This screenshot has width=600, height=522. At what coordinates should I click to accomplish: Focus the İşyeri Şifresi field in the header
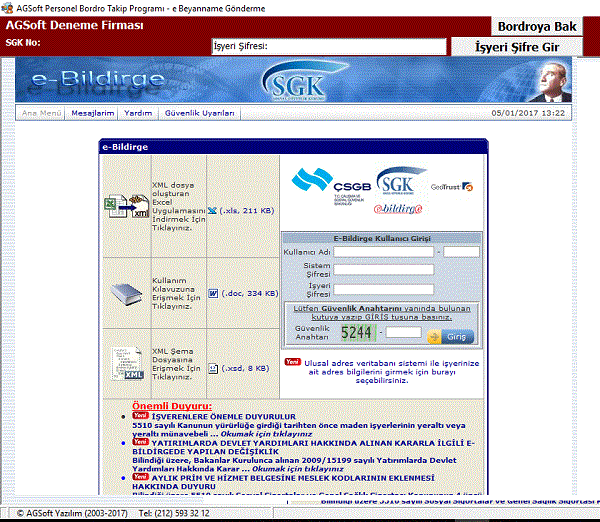pos(329,46)
